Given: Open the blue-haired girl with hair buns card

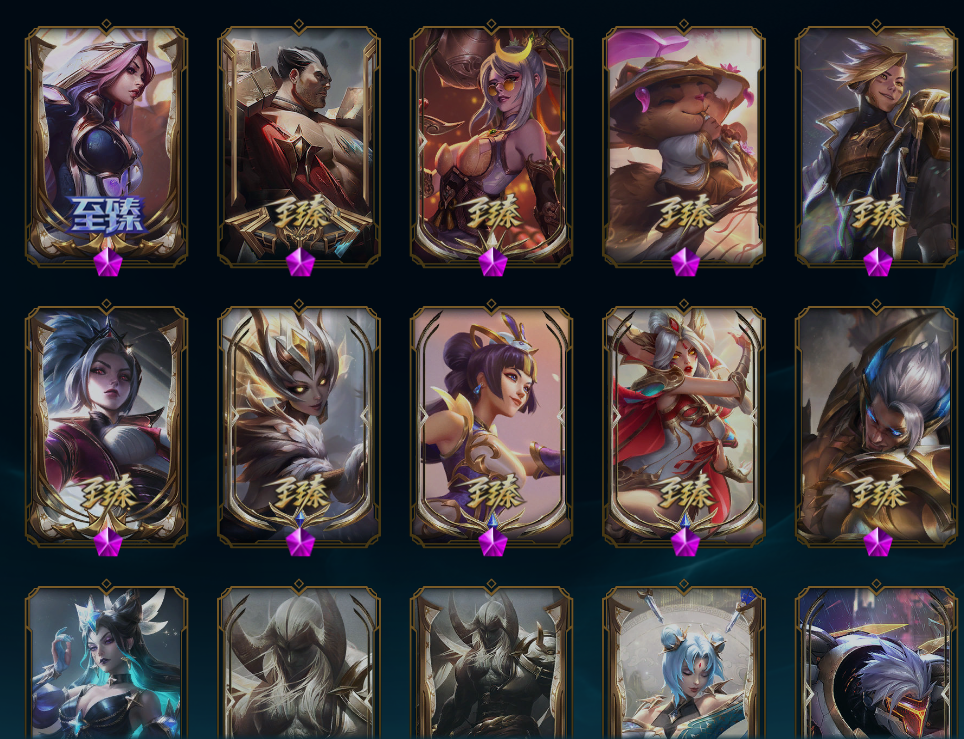Looking at the screenshot, I should tap(684, 662).
